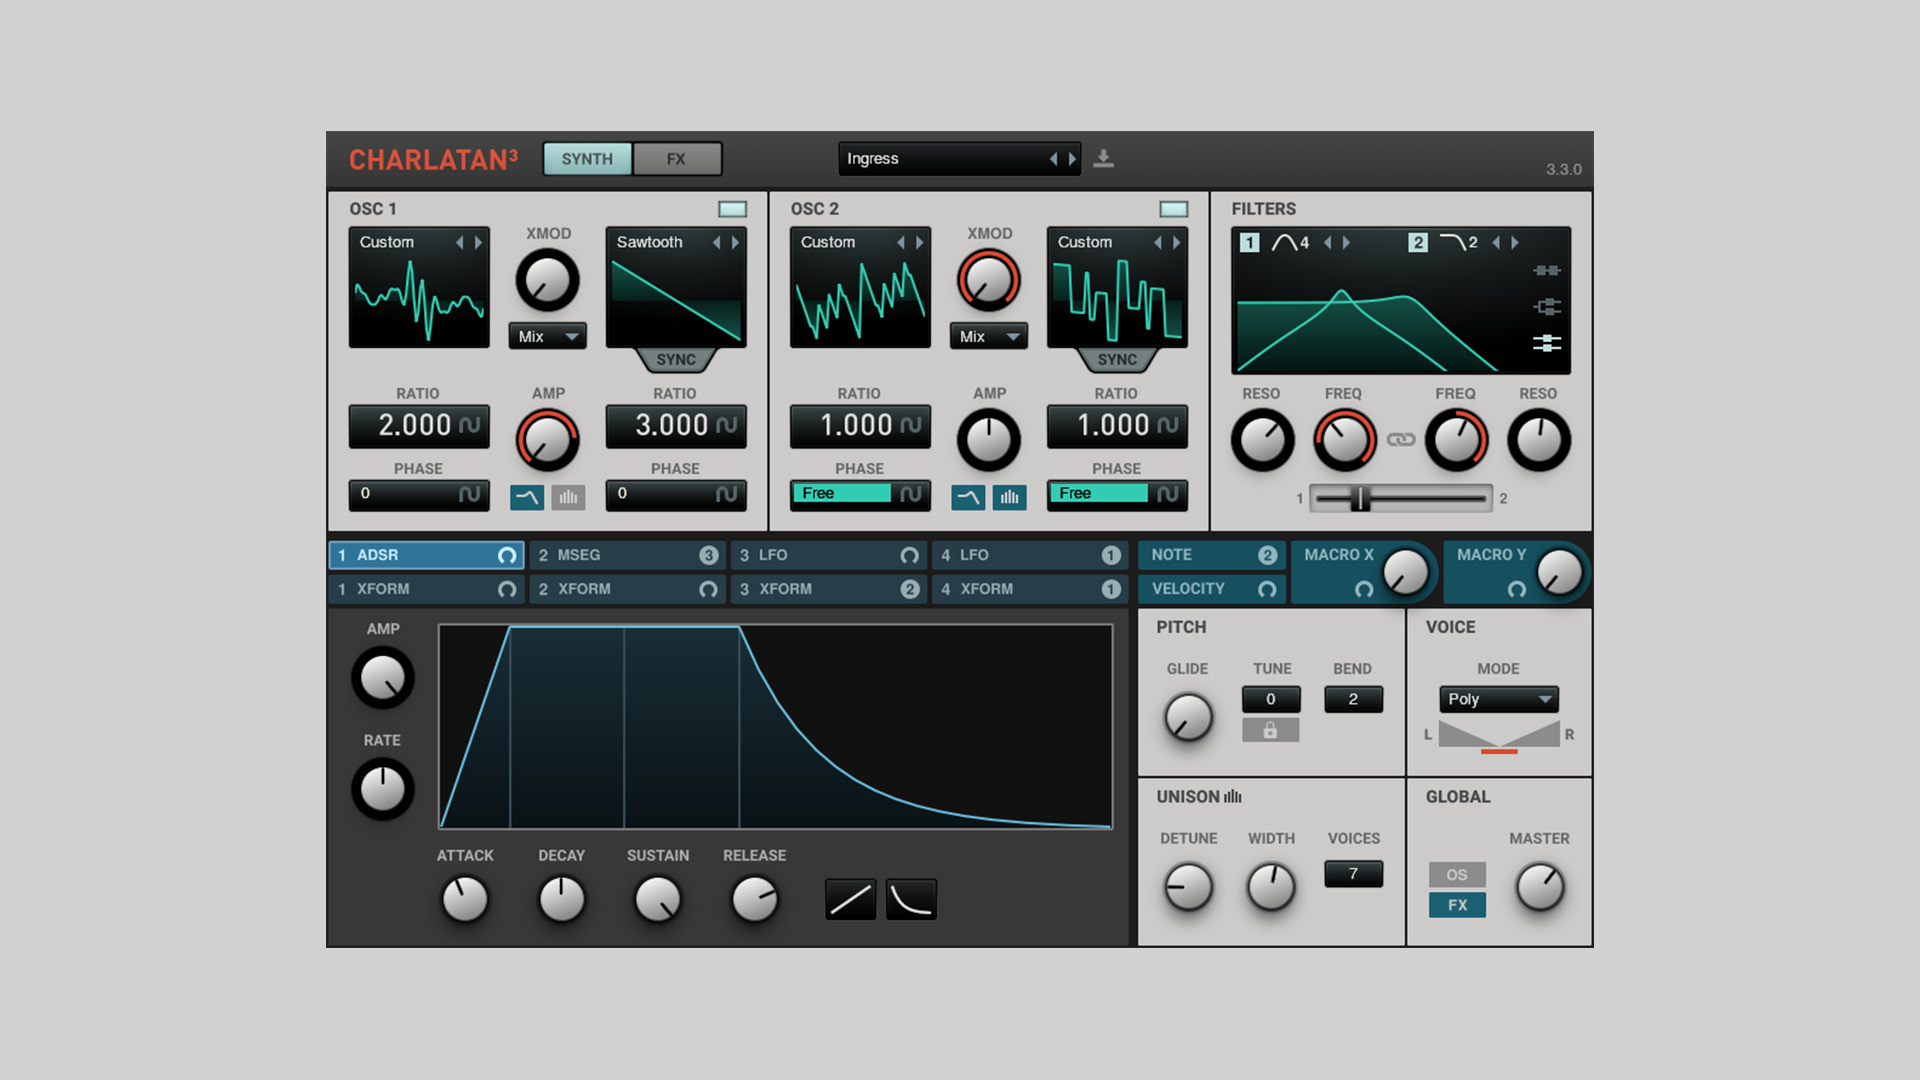Click the tune lock icon
The height and width of the screenshot is (1080, 1920).
(x=1270, y=730)
